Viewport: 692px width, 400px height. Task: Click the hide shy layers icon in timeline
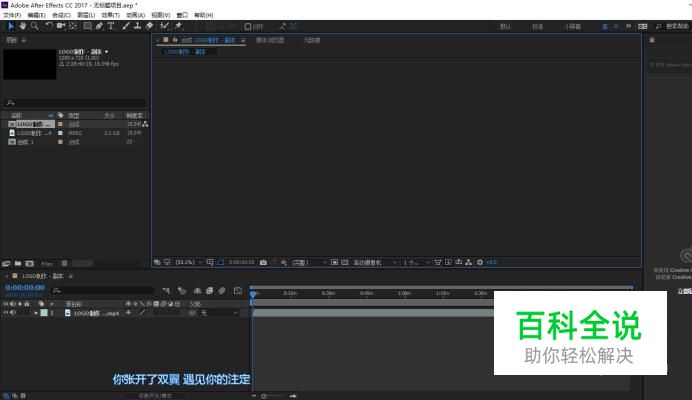coord(197,291)
